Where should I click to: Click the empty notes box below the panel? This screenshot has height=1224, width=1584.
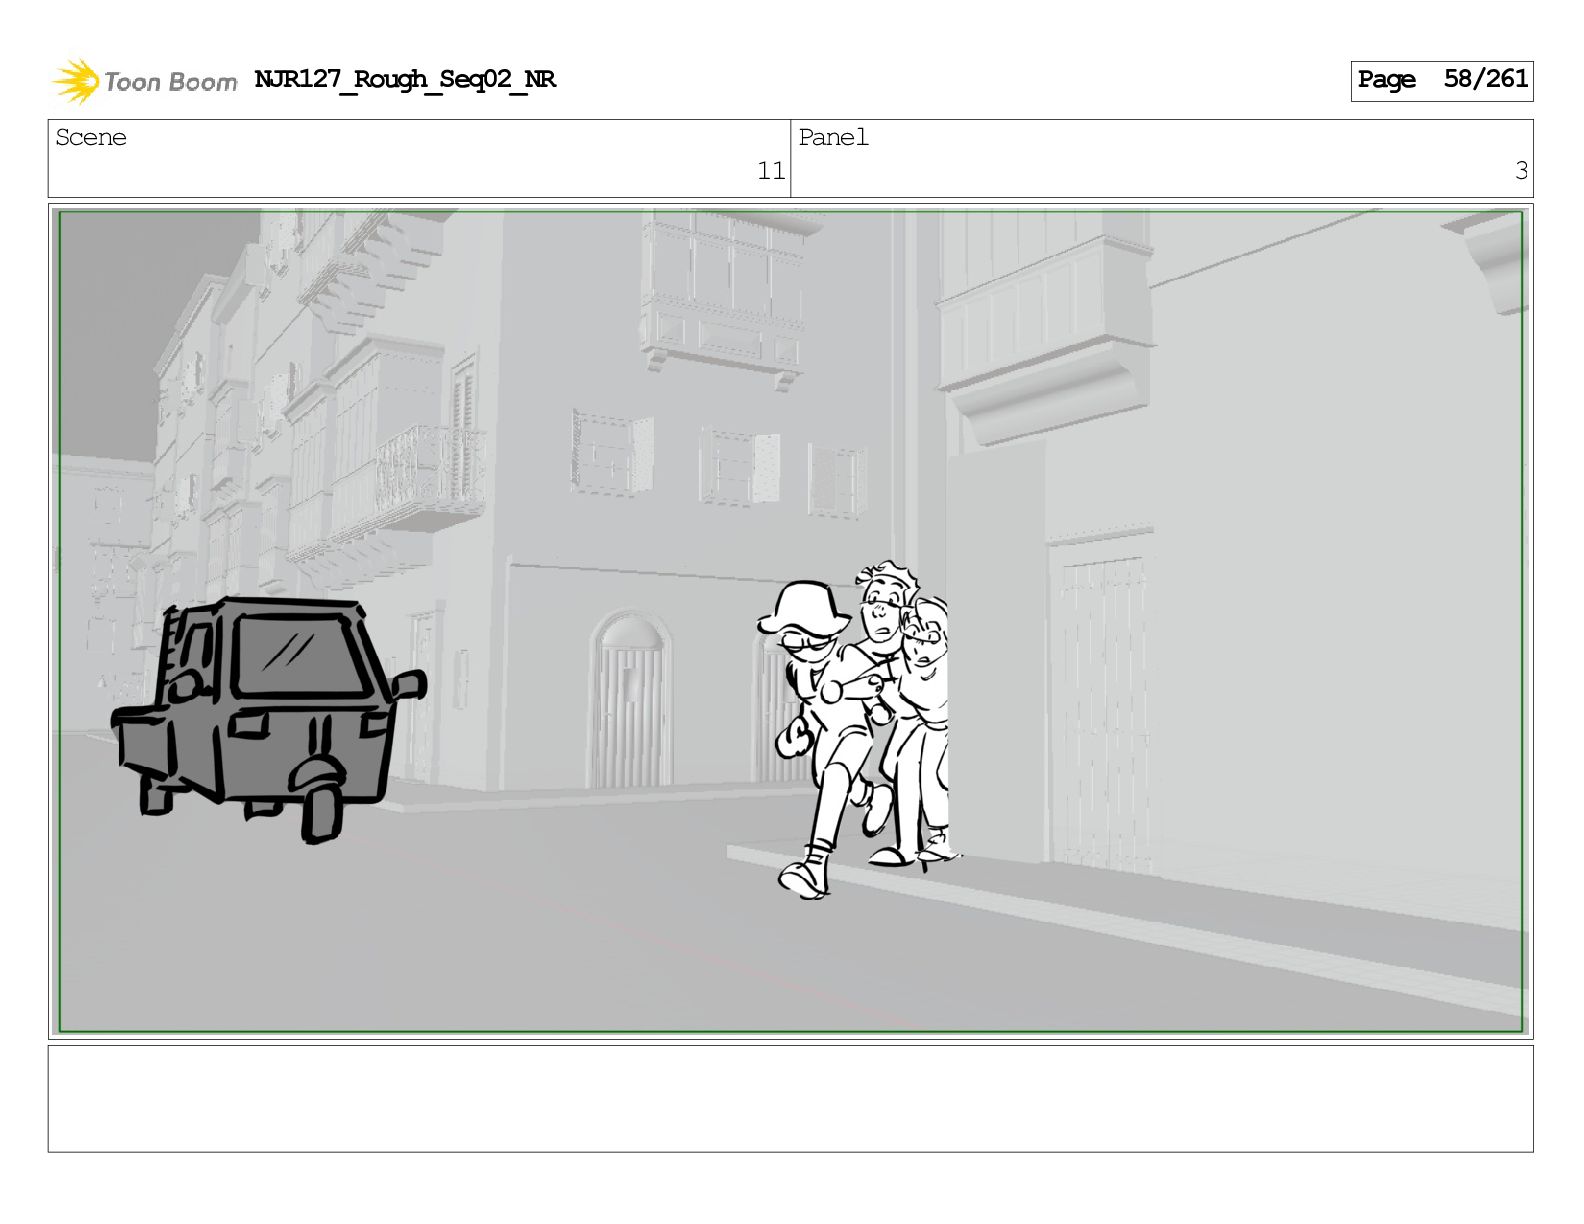790,1098
